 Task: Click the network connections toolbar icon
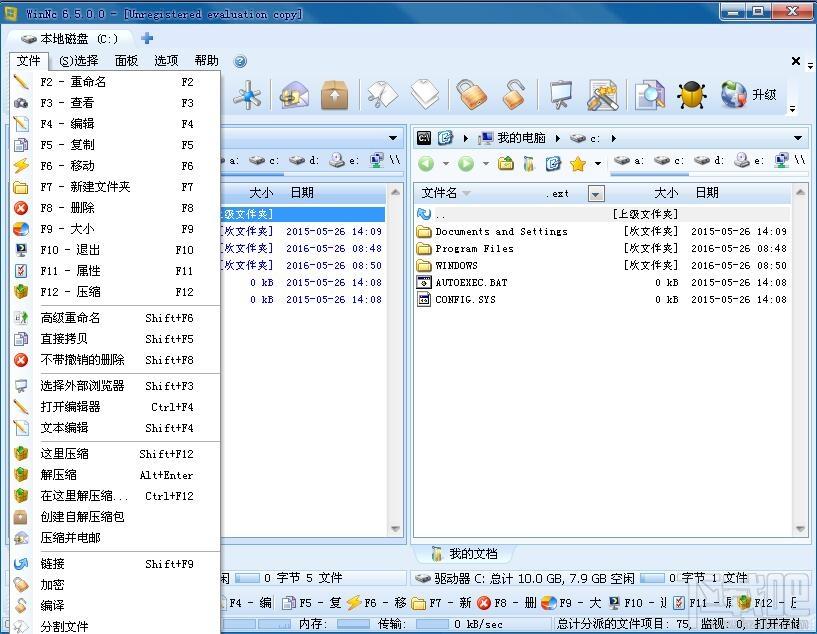pos(247,95)
